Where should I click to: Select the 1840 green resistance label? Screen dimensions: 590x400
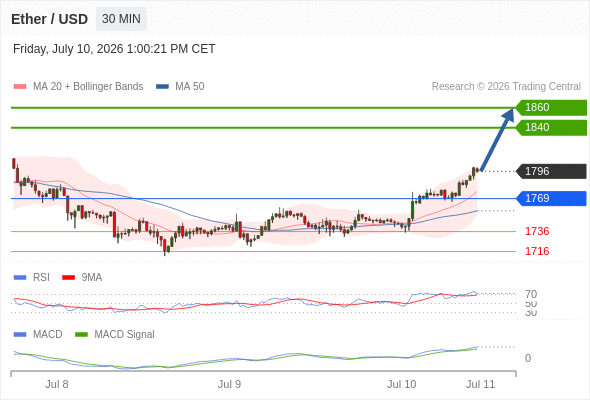pyautogui.click(x=551, y=128)
